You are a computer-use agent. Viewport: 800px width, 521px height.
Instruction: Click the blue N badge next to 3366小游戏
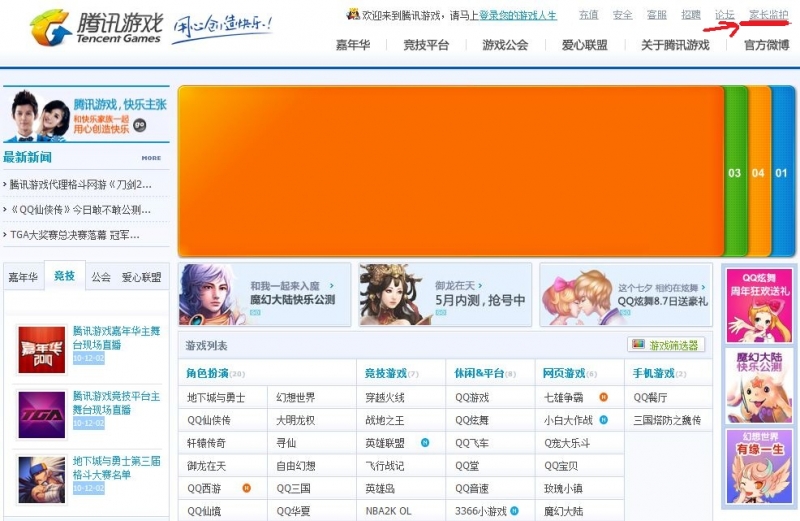click(x=514, y=510)
